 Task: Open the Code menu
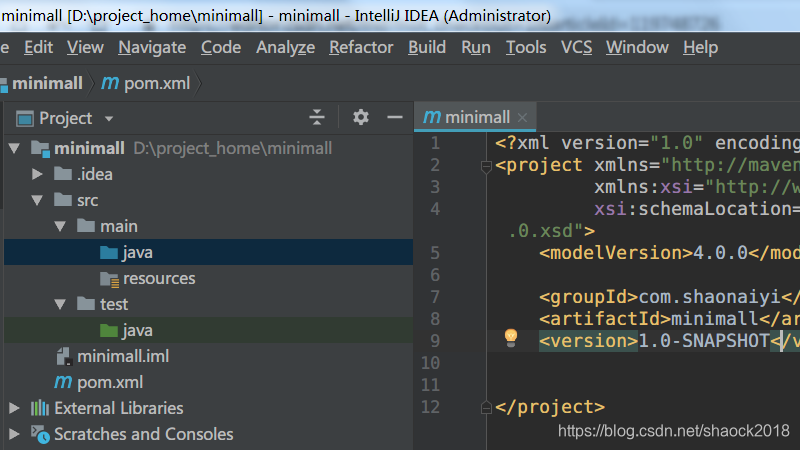221,47
